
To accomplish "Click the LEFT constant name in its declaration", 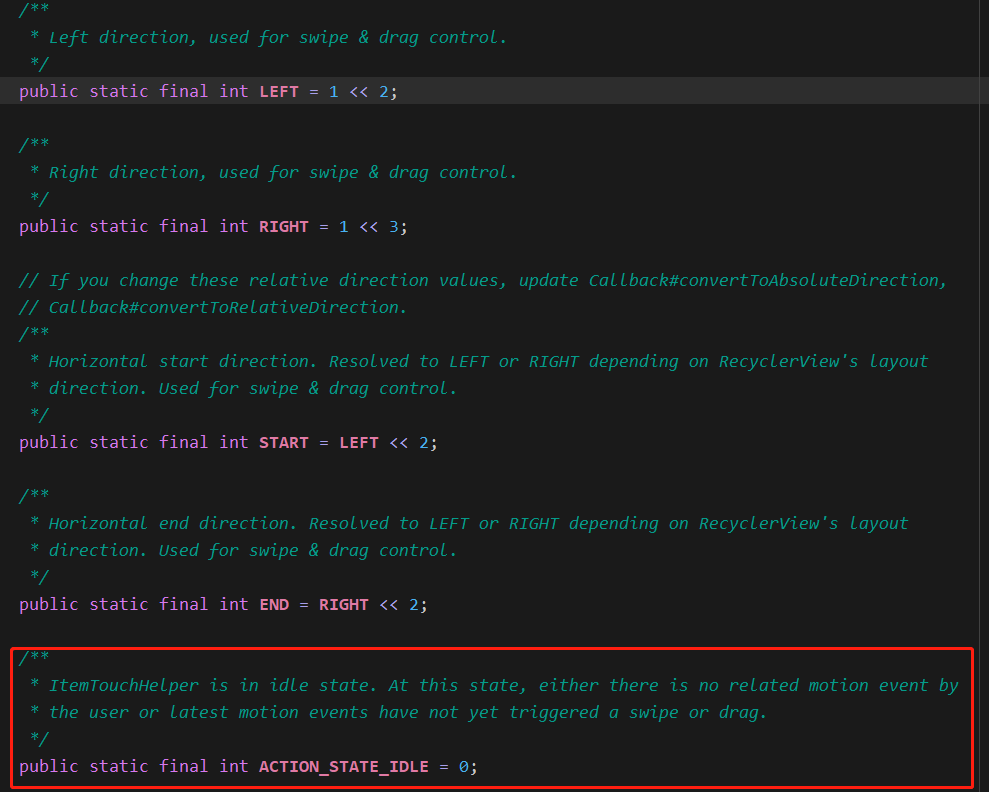I will 279,91.
